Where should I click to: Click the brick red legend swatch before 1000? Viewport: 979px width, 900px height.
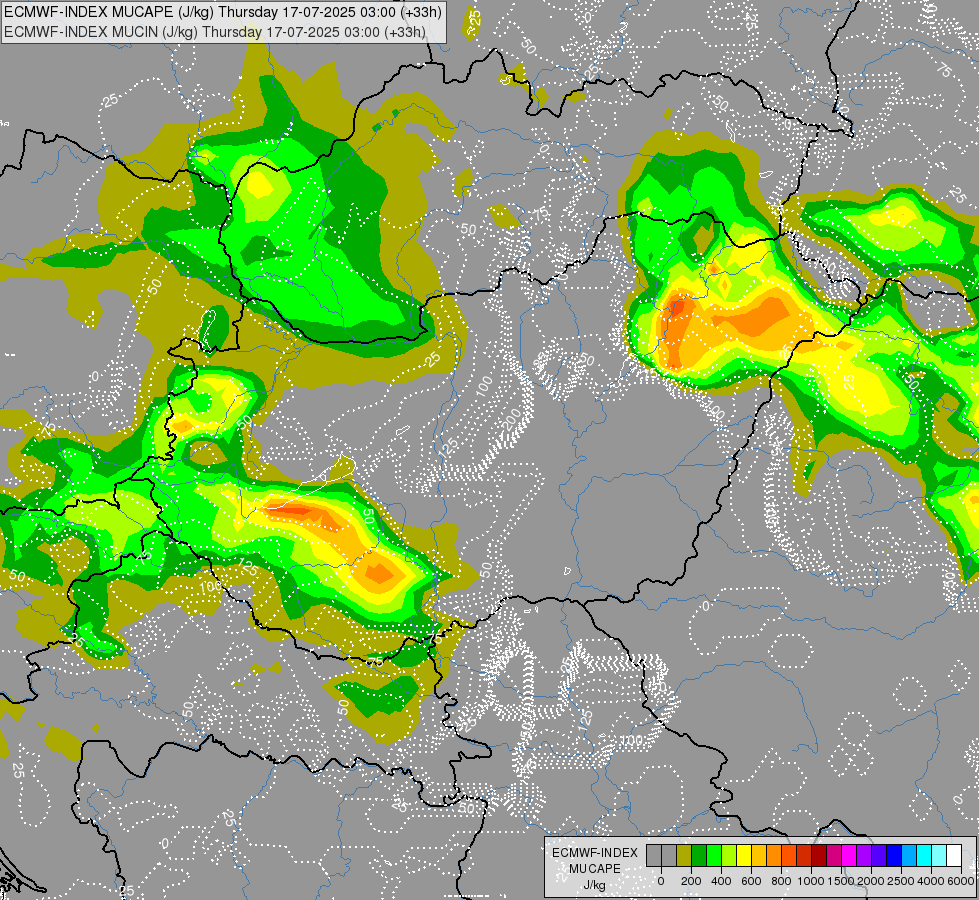804,855
